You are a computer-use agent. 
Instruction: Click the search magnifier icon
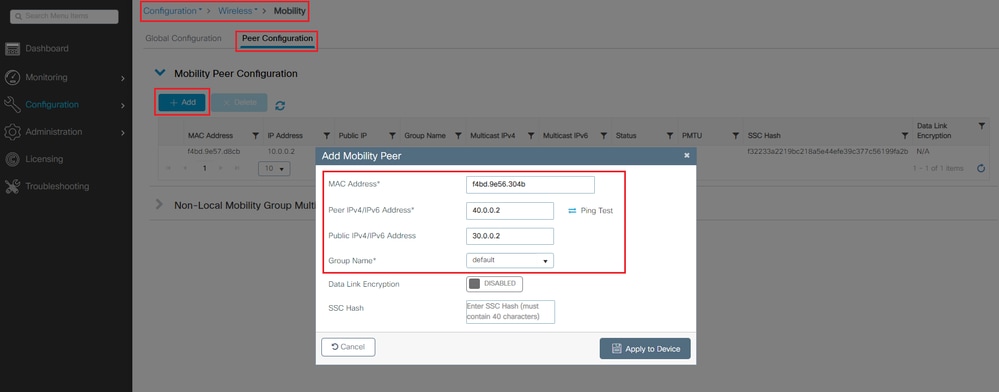tap(18, 16)
